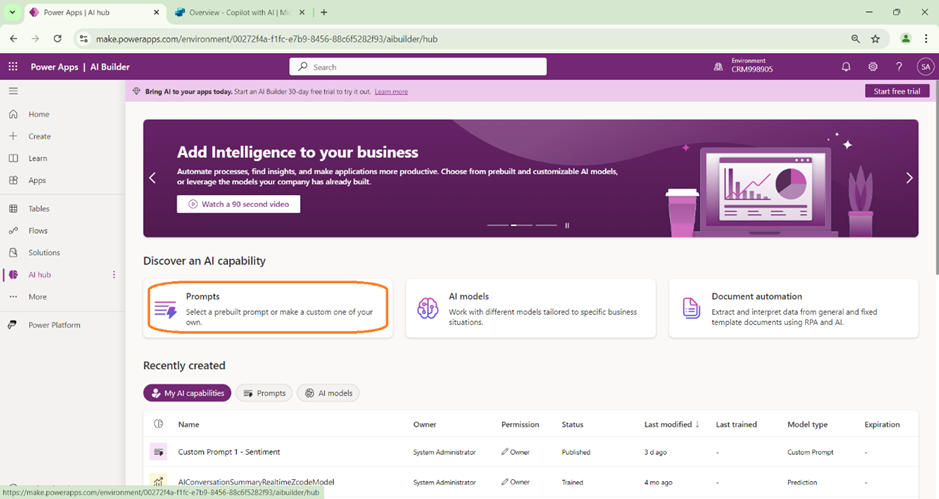Open the environment picker icon
This screenshot has width=939, height=499.
pos(718,67)
